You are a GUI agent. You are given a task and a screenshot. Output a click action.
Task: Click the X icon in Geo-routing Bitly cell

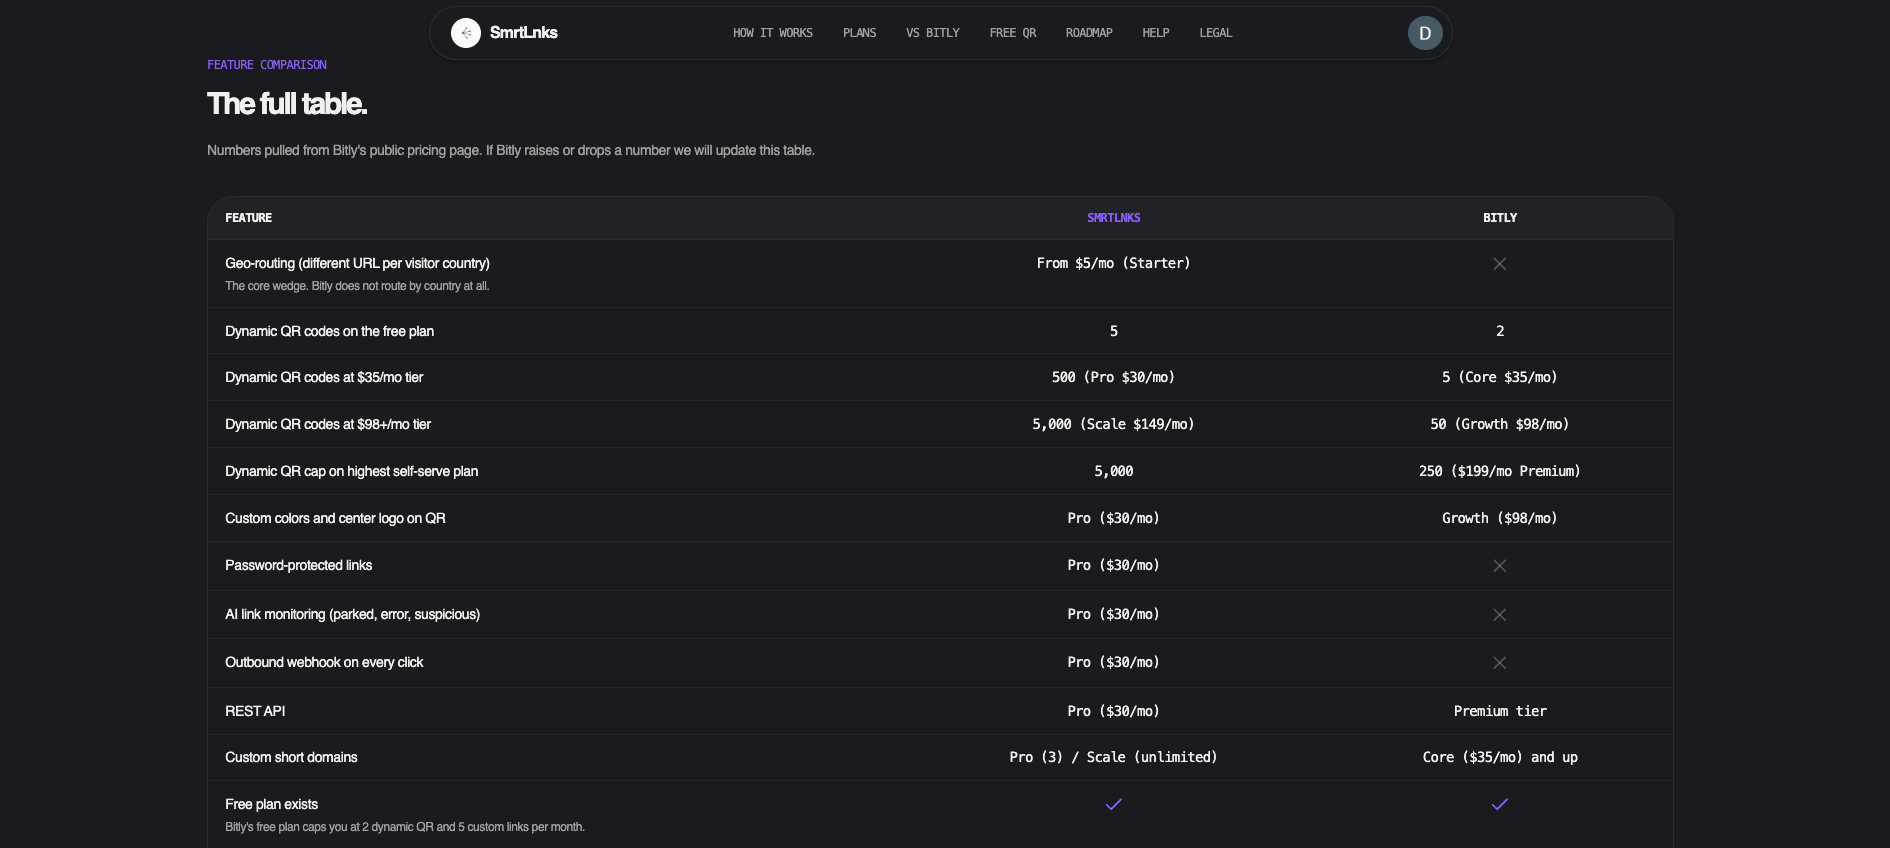point(1499,264)
